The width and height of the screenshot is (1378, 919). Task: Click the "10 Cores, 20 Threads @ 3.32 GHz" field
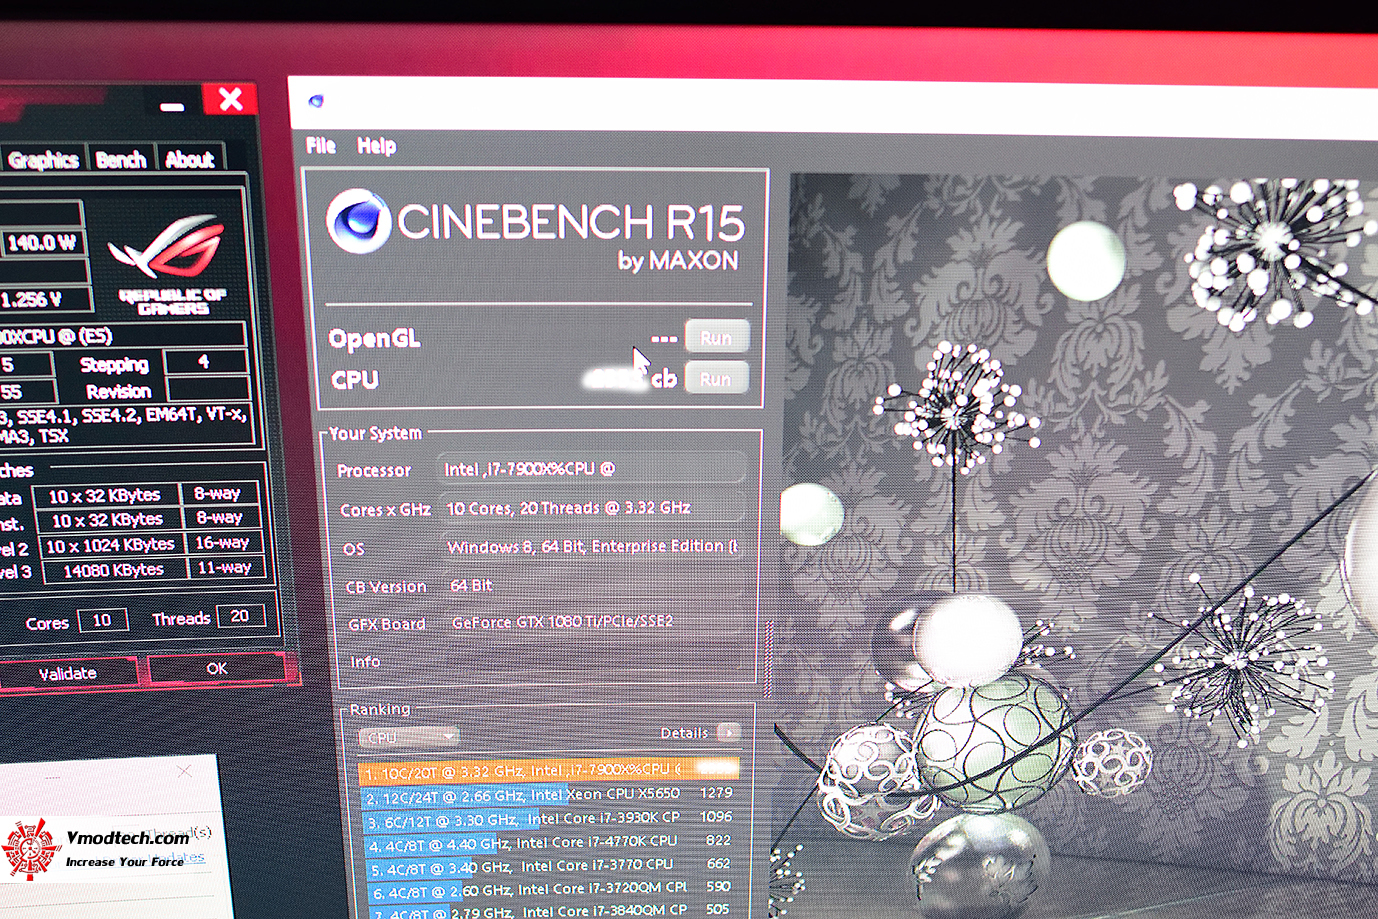[x=592, y=508]
